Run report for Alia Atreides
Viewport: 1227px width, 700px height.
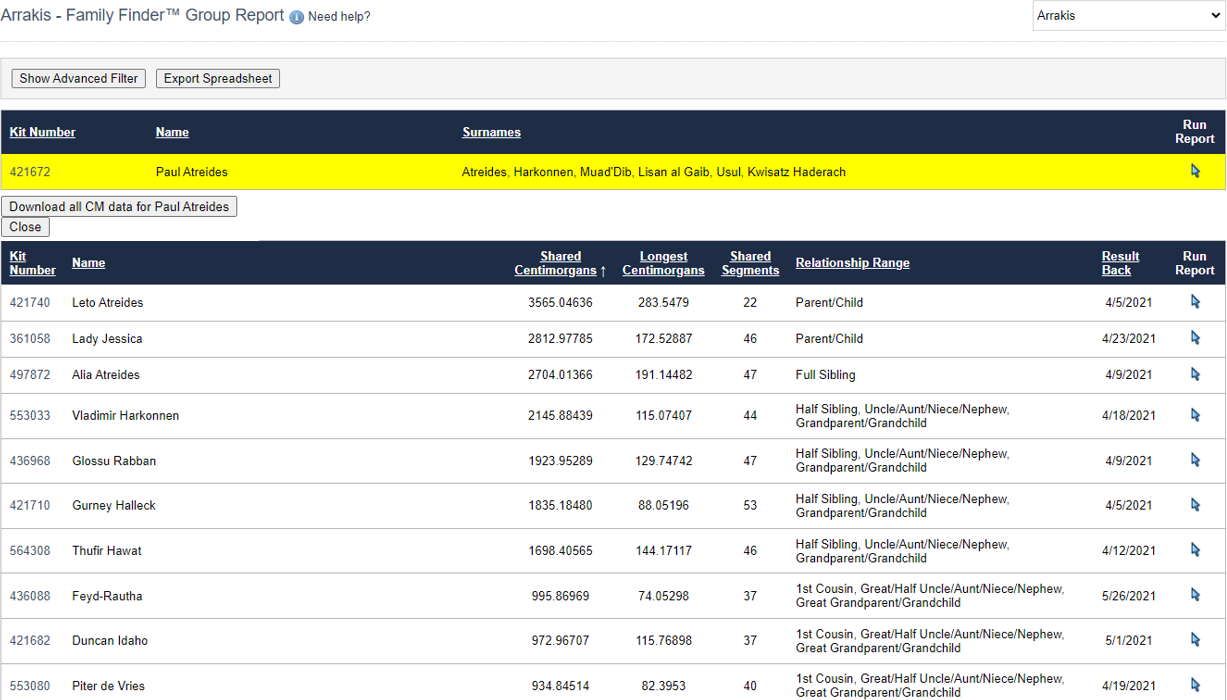tap(1195, 374)
